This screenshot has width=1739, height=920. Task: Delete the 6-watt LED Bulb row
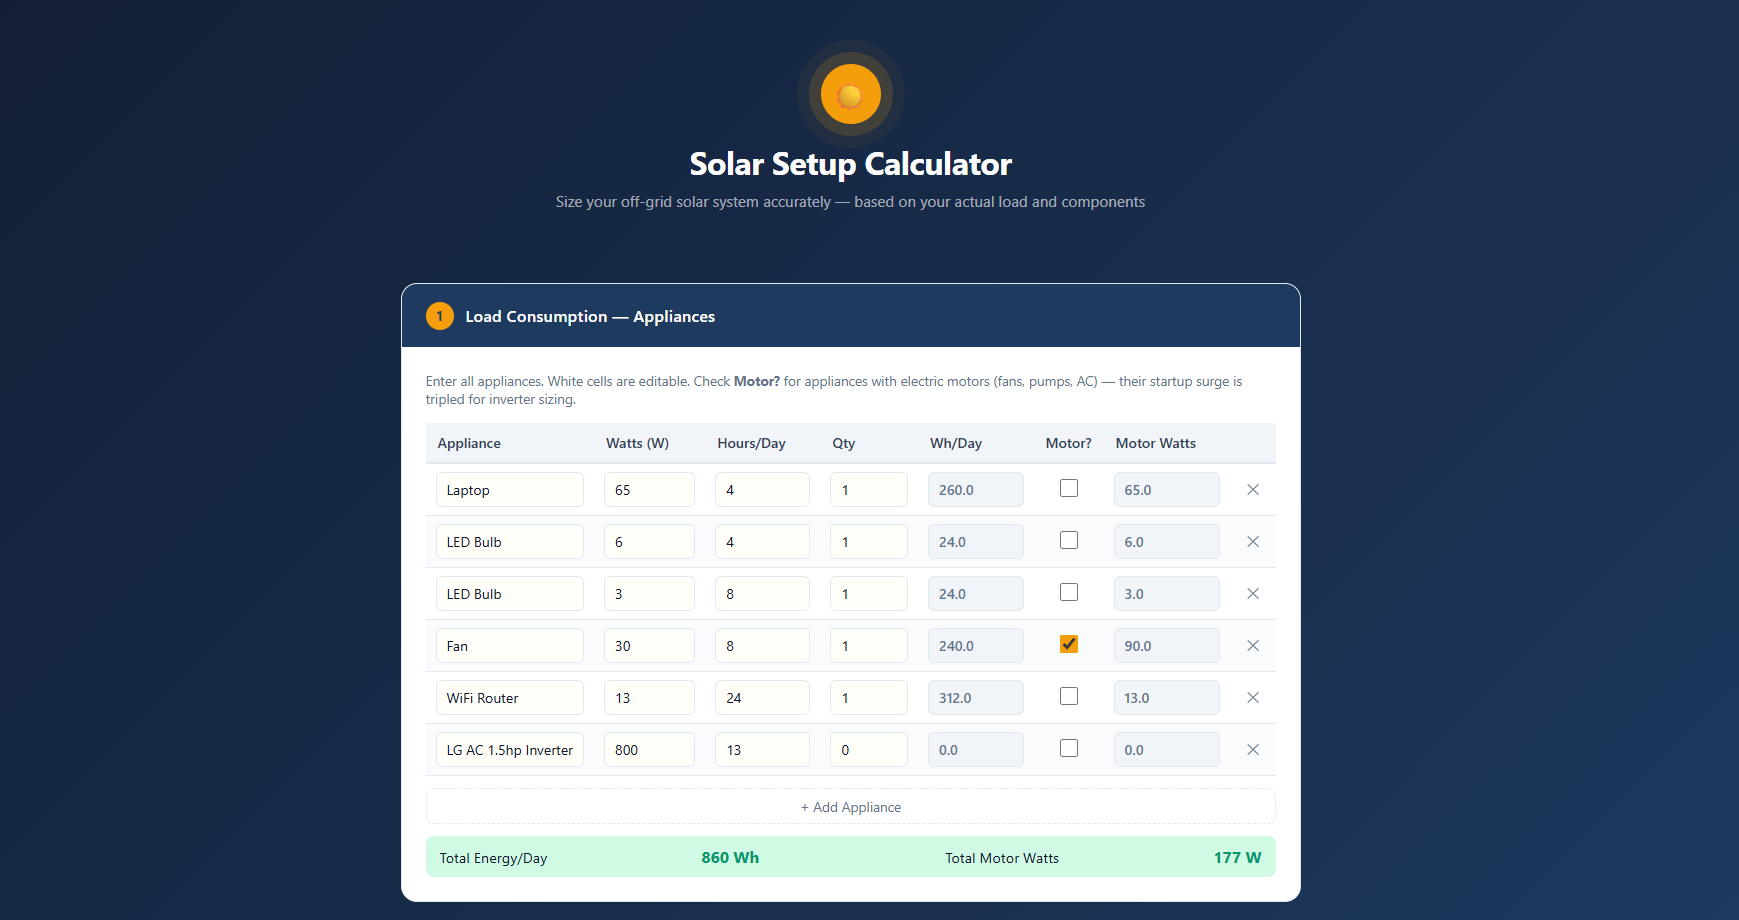pyautogui.click(x=1252, y=542)
